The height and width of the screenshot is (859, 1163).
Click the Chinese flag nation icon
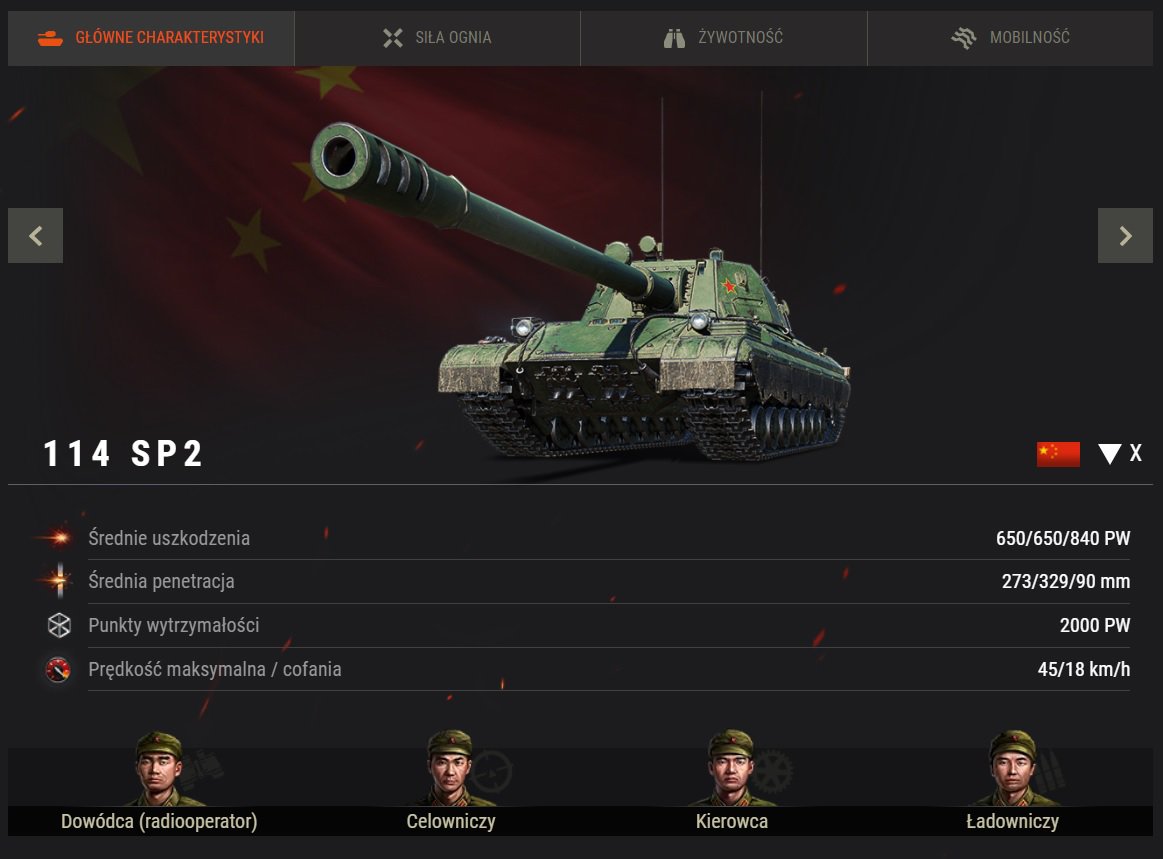(x=1058, y=454)
